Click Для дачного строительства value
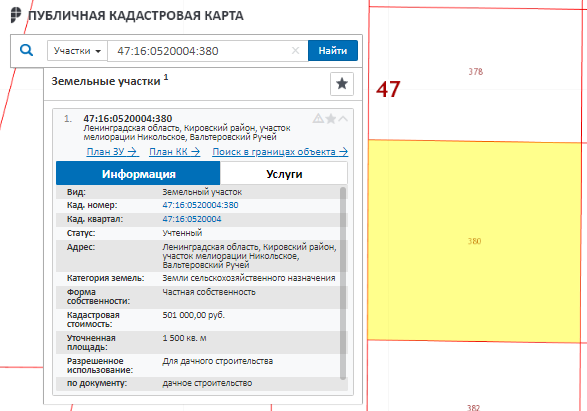The height and width of the screenshot is (411, 587). coord(218,361)
